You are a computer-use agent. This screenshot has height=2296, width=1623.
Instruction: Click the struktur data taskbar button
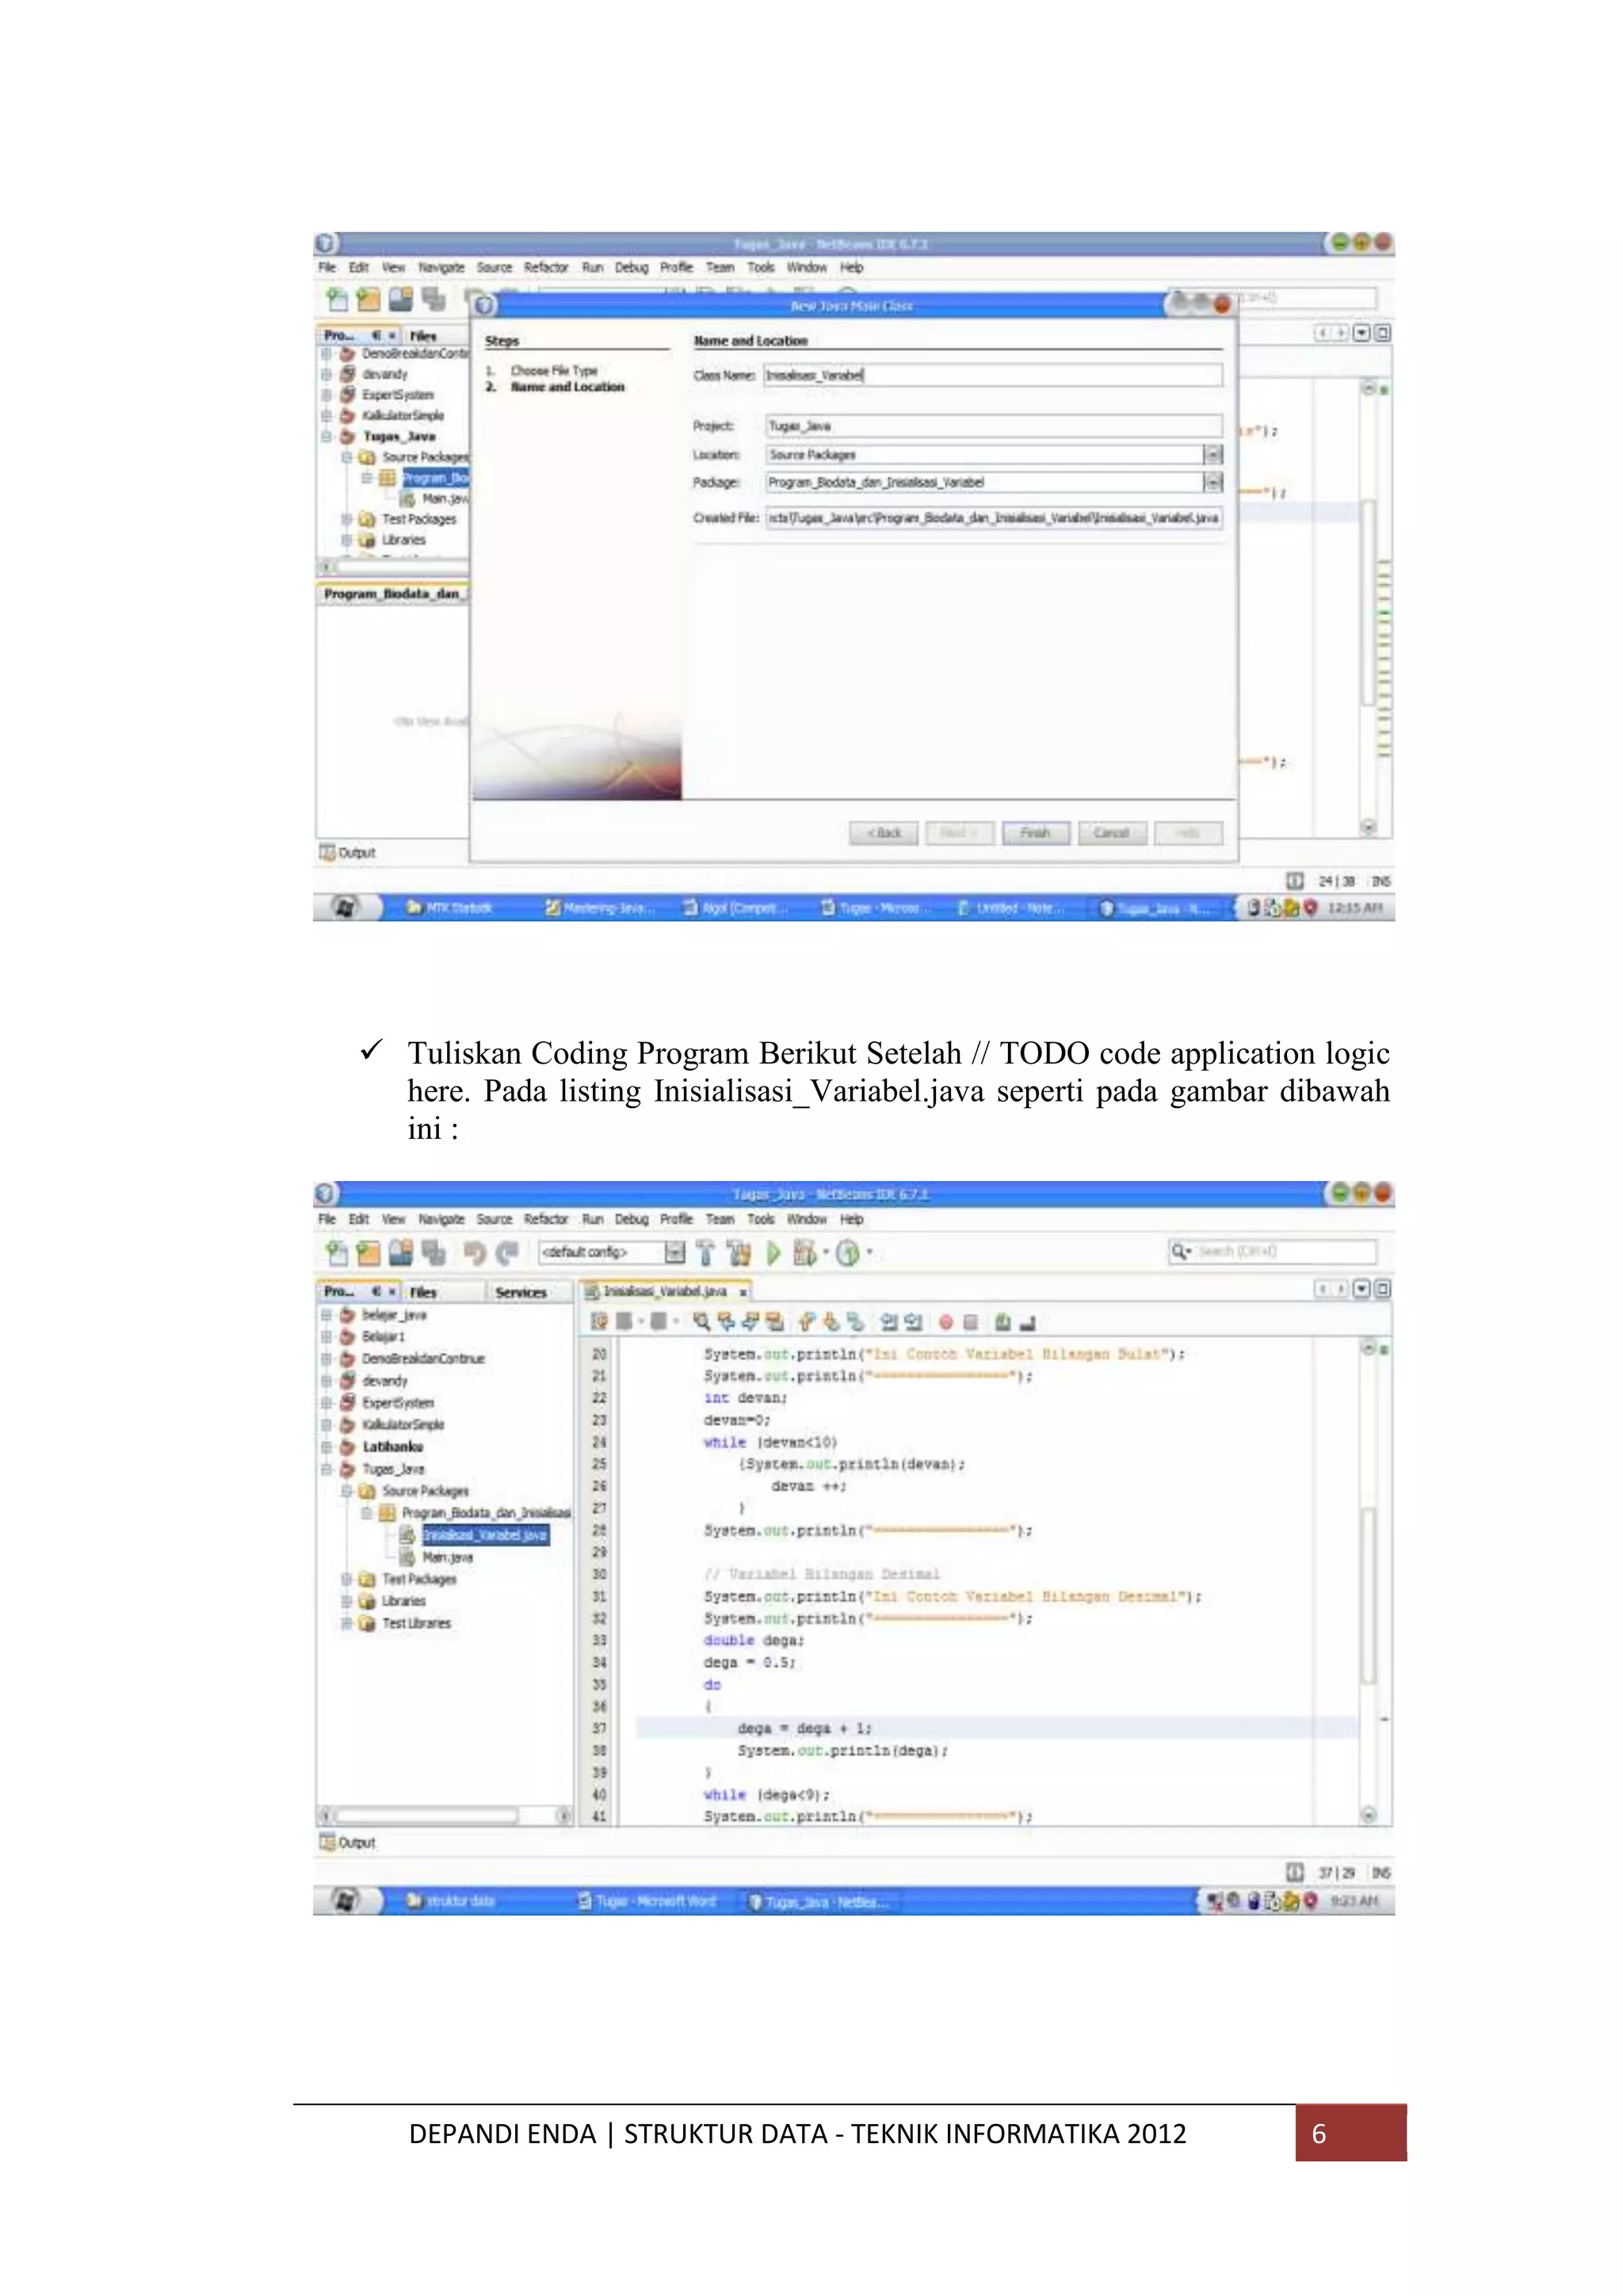coord(452,1901)
